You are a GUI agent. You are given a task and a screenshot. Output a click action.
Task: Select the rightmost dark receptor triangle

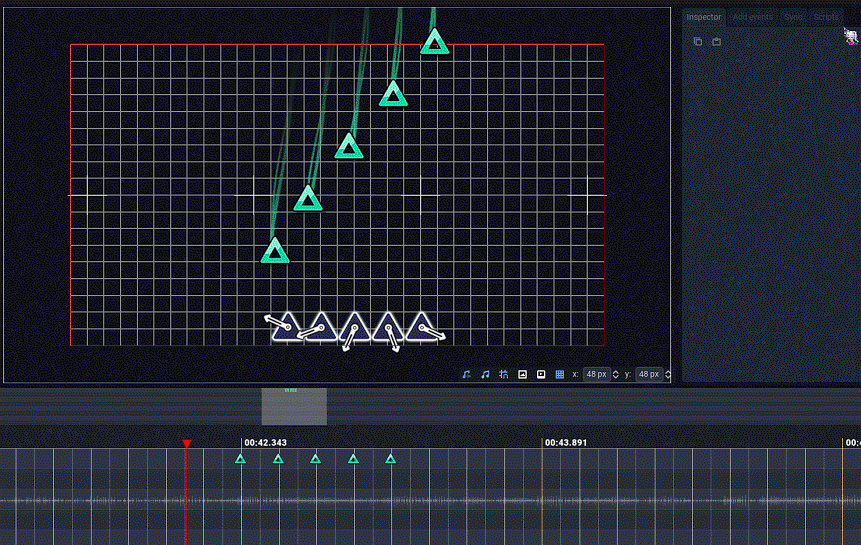click(x=421, y=328)
